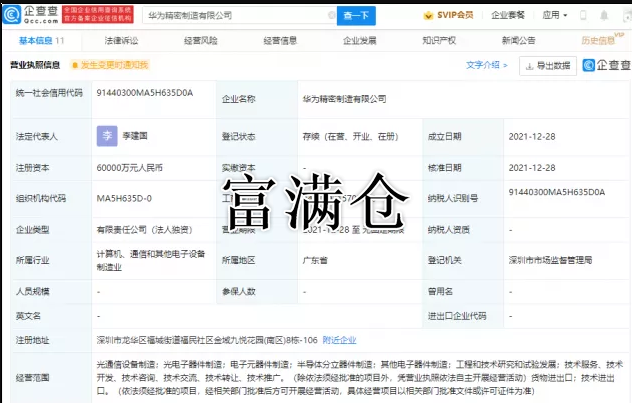Click the Qcc.com logo icon
The image size is (632, 403).
pyautogui.click(x=11, y=15)
